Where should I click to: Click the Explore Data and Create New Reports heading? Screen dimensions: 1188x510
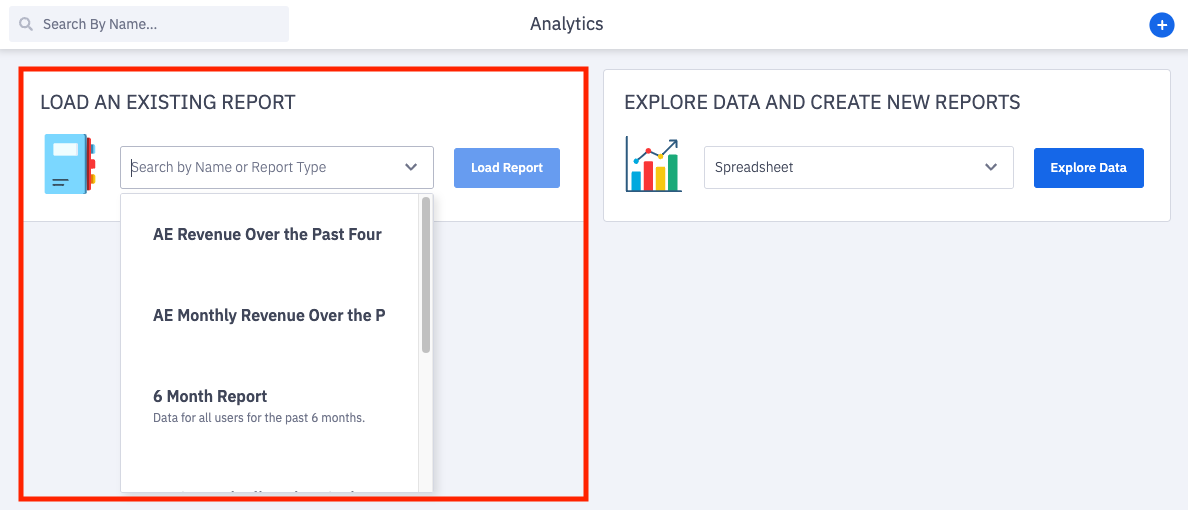[822, 102]
